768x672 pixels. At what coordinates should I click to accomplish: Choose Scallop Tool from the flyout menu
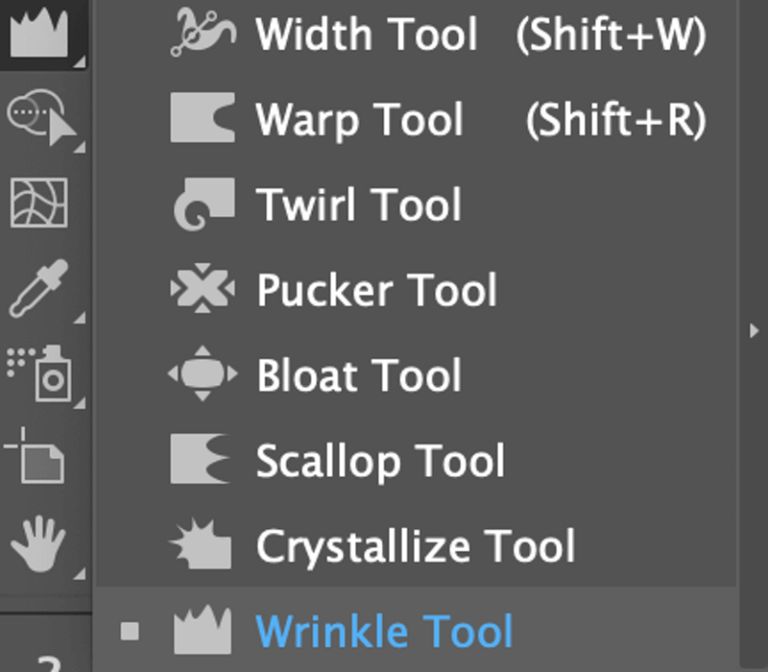point(380,461)
